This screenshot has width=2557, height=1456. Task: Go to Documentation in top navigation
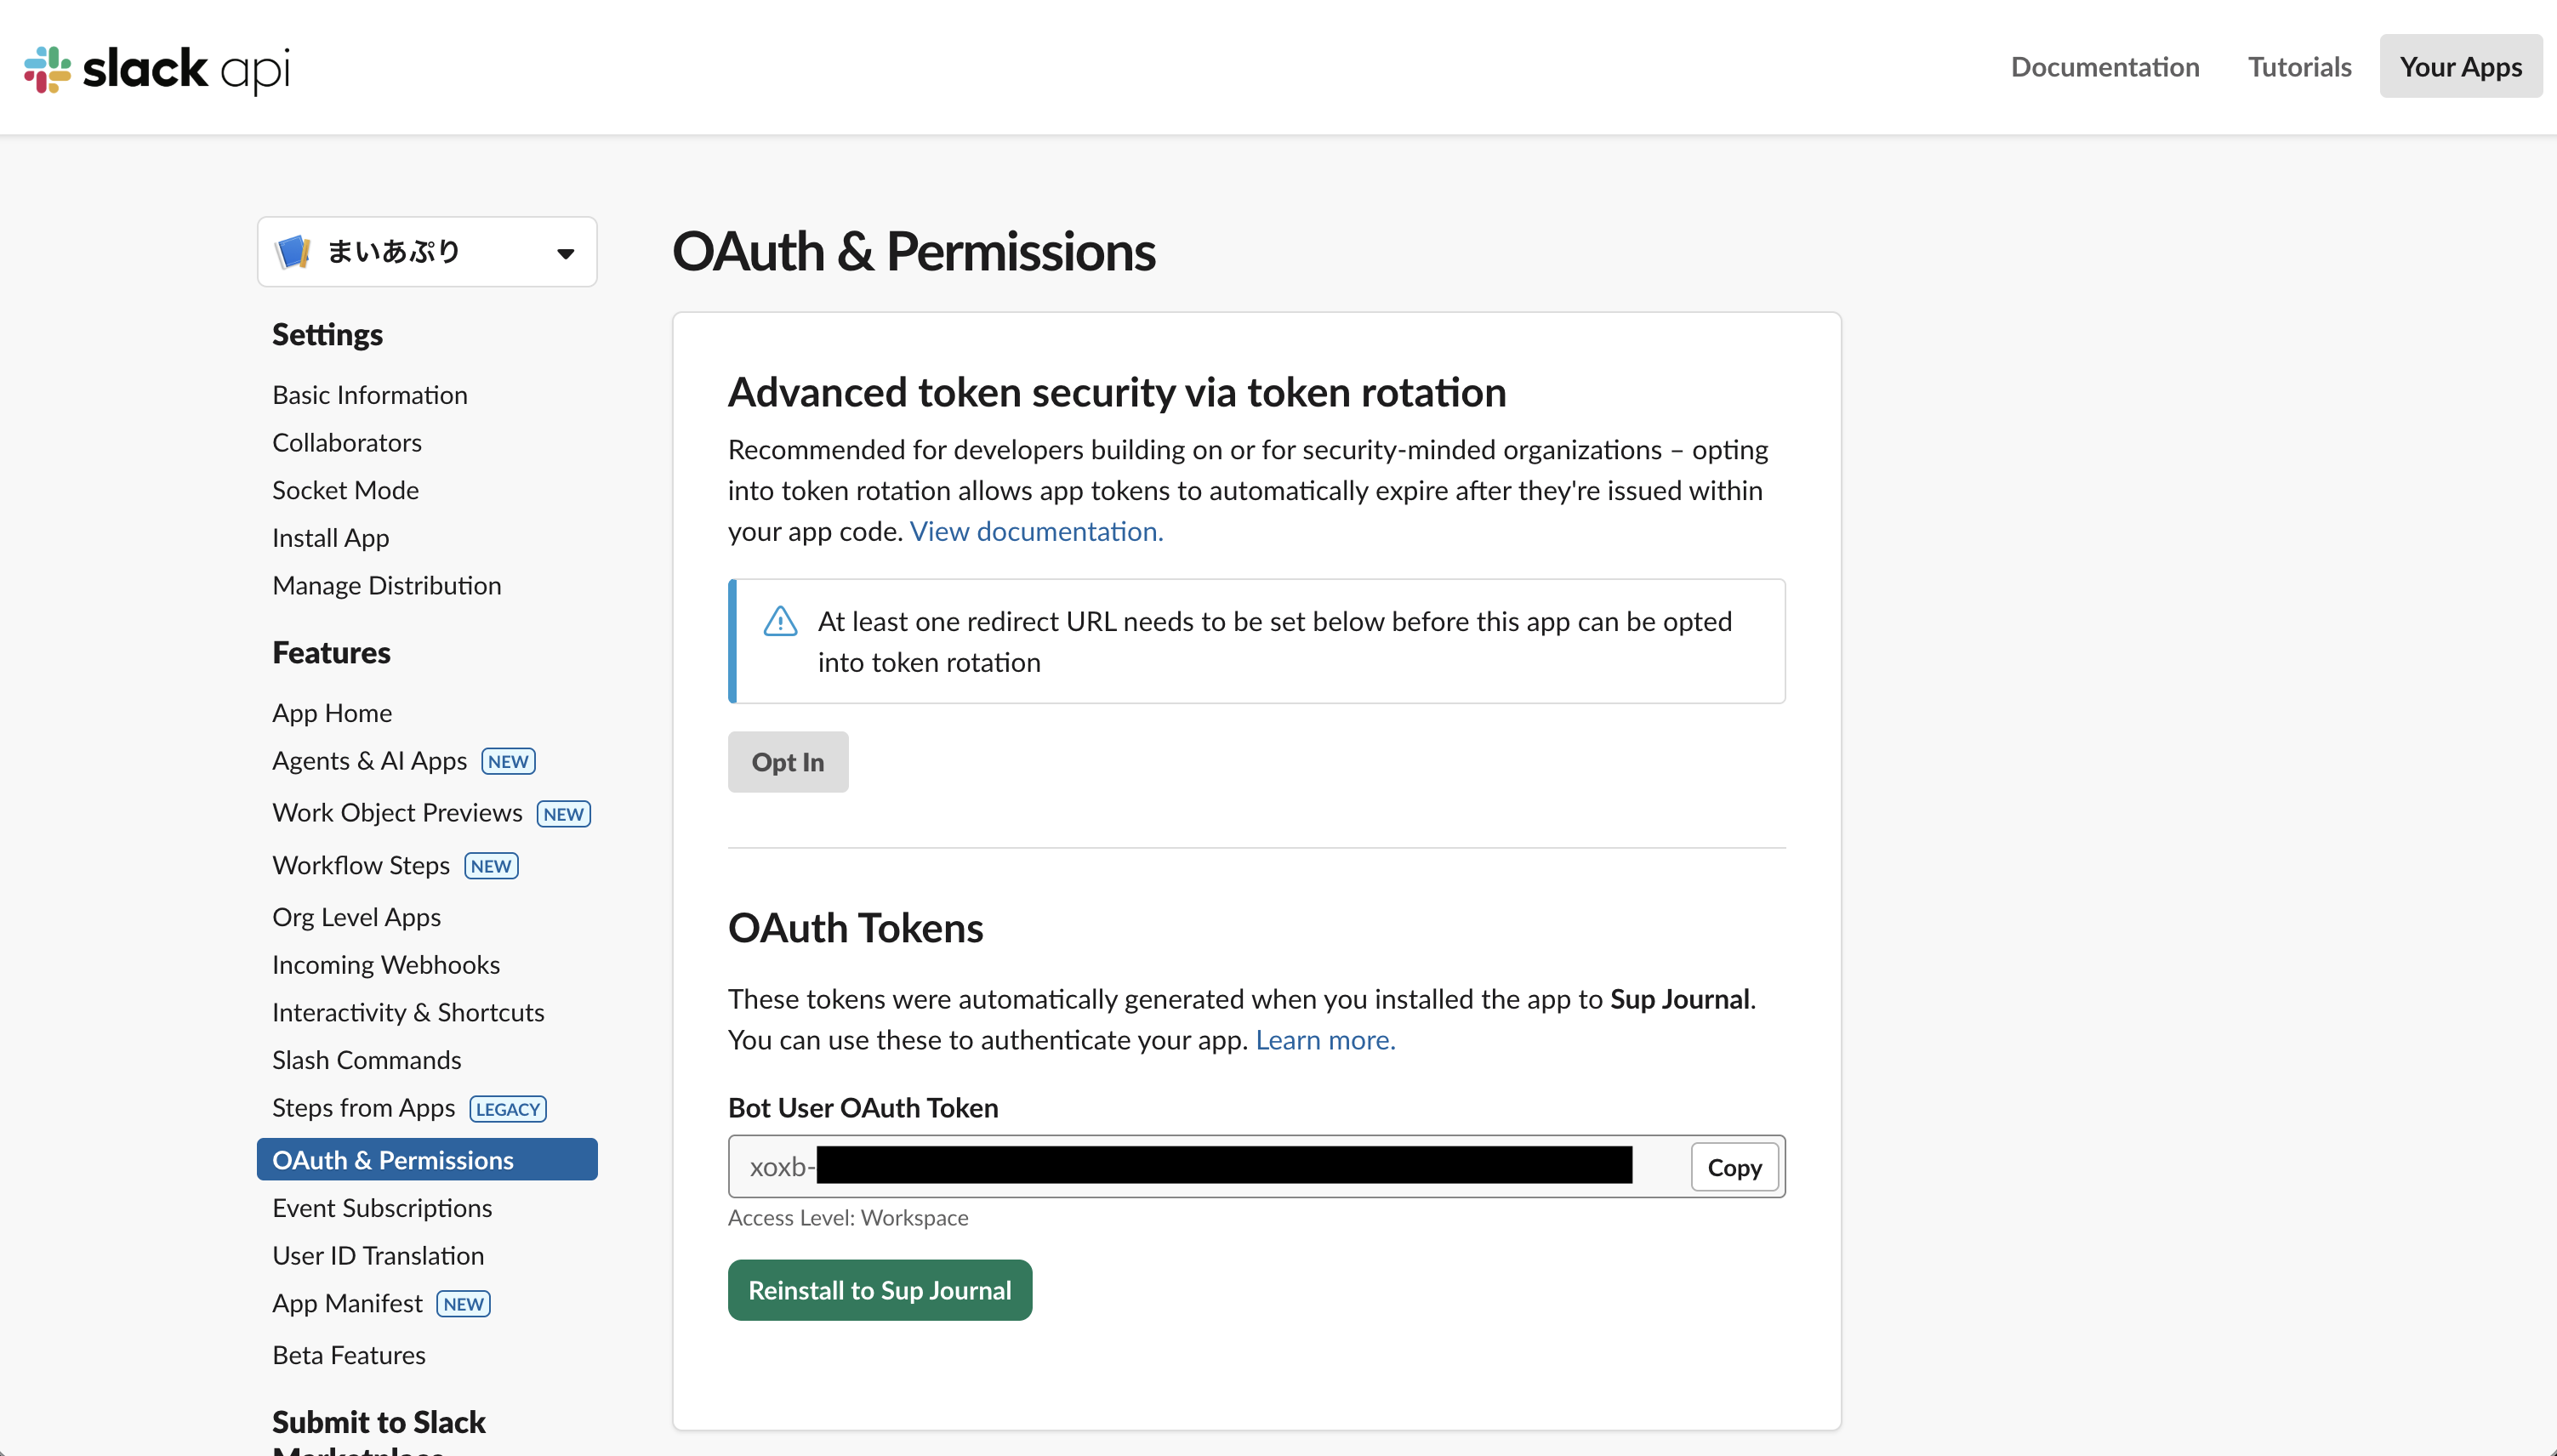pos(2104,66)
